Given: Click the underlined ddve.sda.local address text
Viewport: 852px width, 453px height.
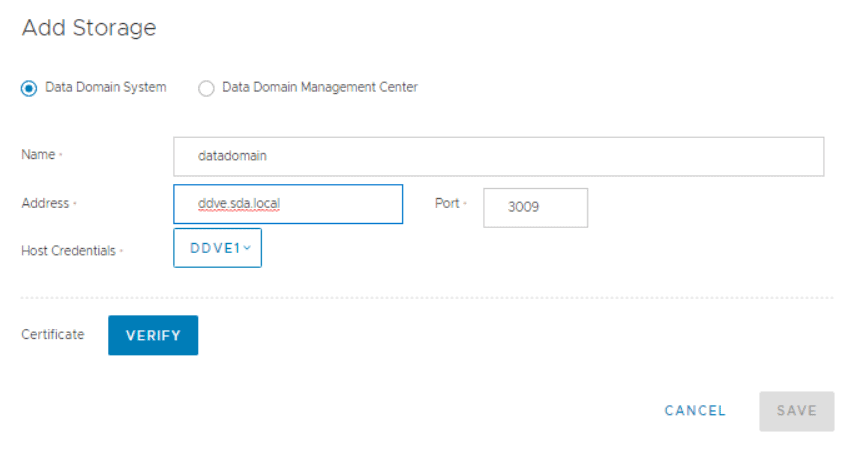Looking at the screenshot, I should click(239, 204).
